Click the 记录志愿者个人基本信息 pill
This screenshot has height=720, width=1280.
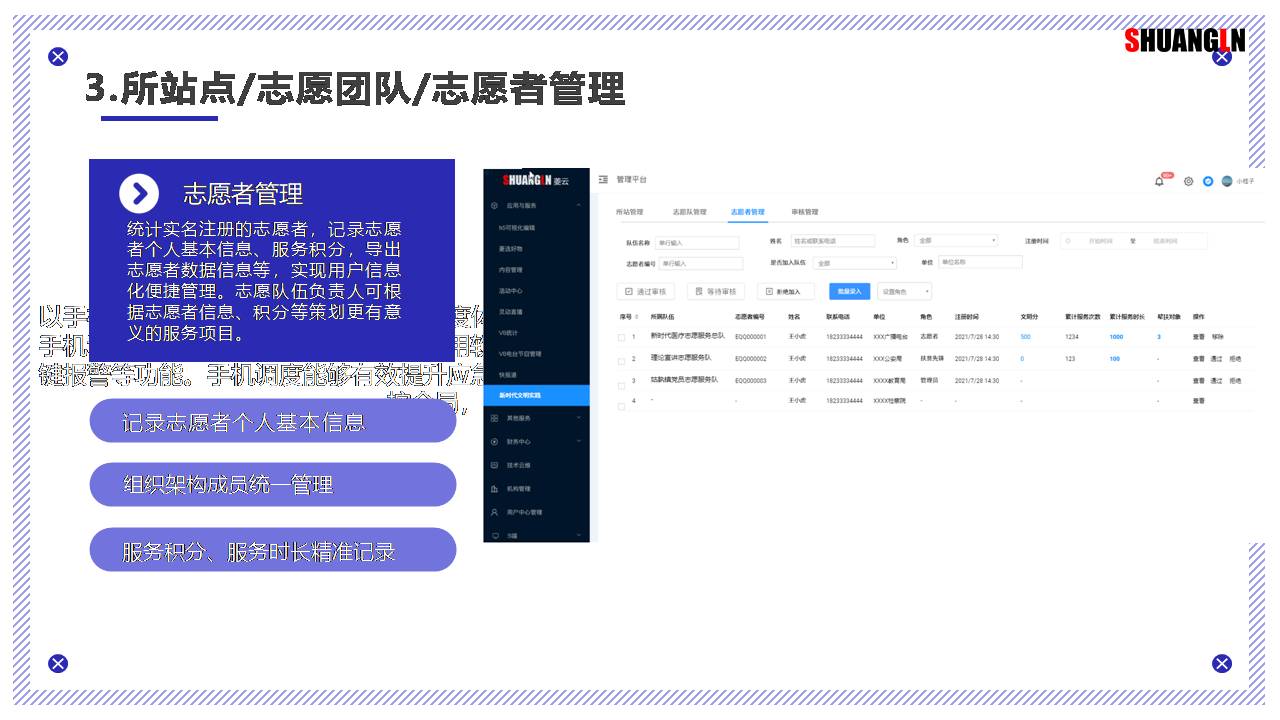pos(273,422)
